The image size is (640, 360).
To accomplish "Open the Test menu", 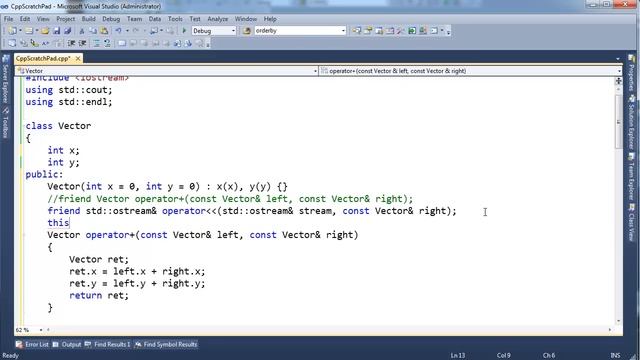I will [x=195, y=19].
